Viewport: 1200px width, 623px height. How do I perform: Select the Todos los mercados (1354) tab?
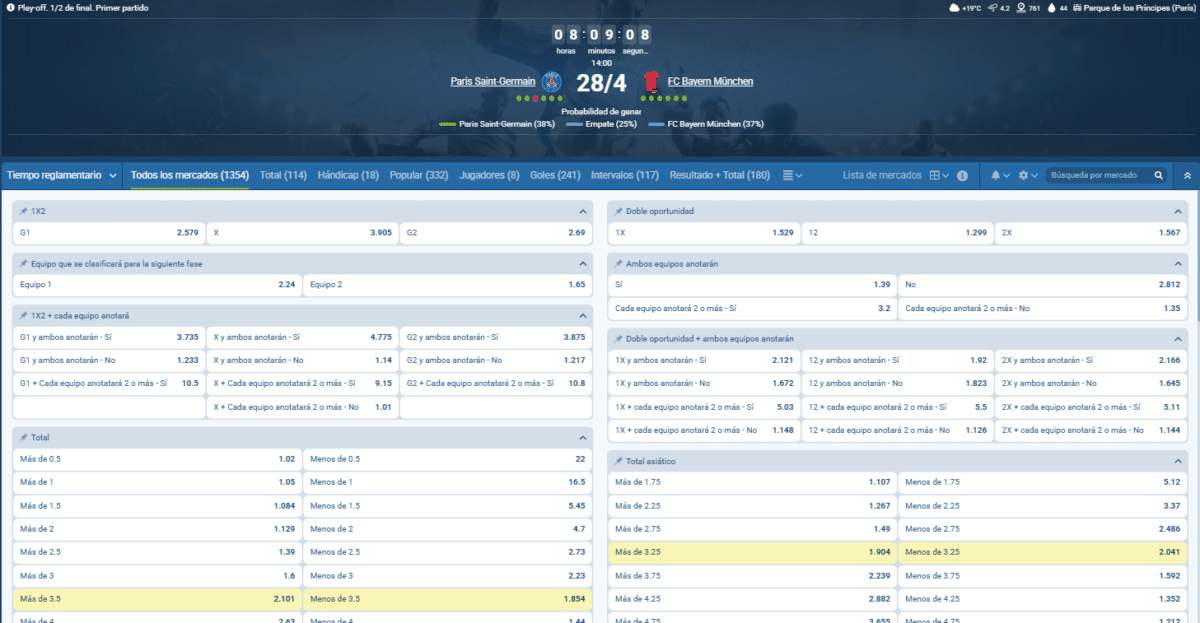tap(190, 175)
